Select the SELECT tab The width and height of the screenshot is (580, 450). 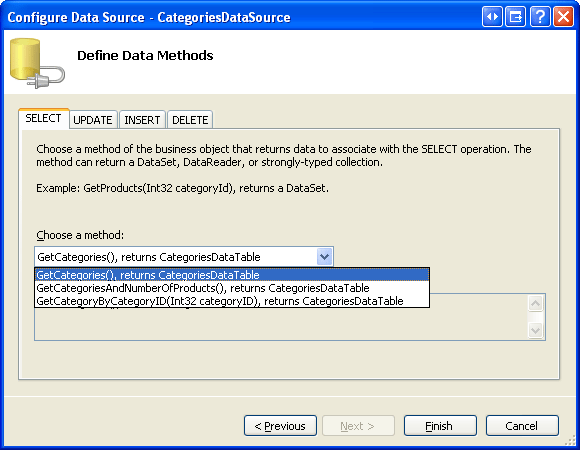coord(43,118)
